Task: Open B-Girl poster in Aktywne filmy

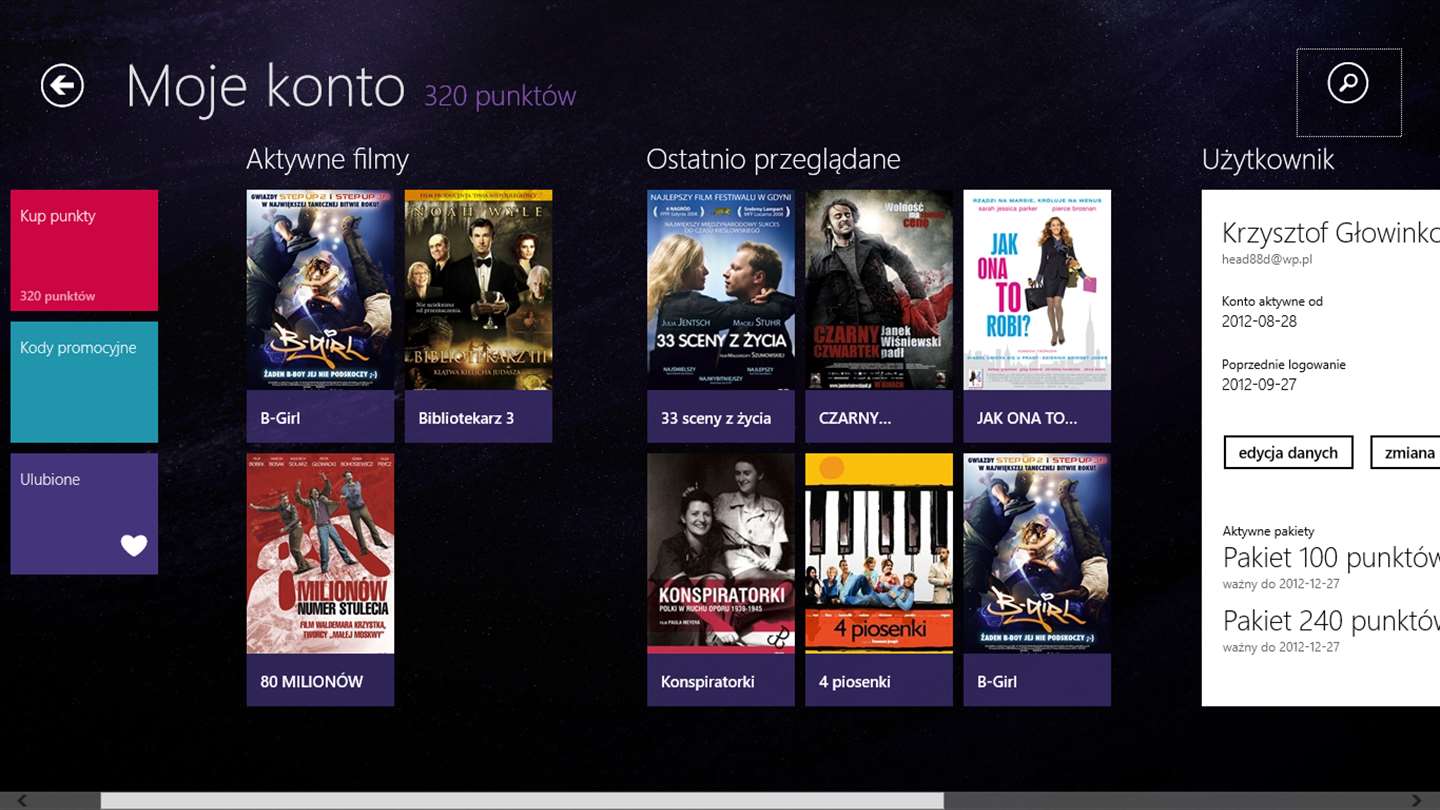Action: (320, 316)
